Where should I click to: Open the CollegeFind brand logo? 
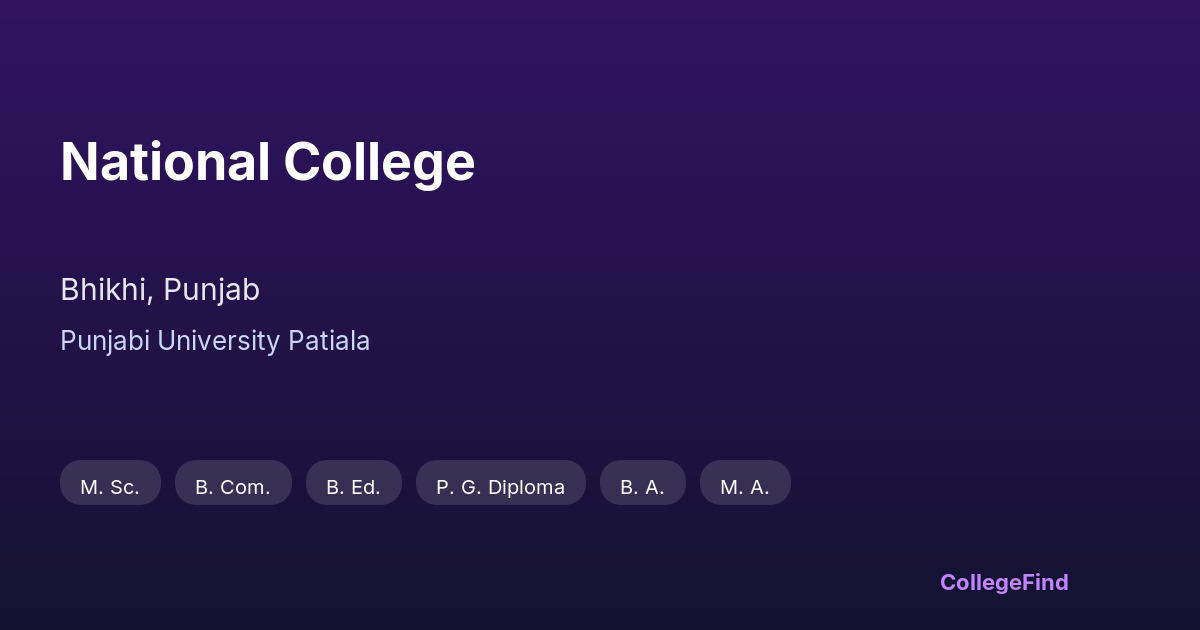[1004, 582]
